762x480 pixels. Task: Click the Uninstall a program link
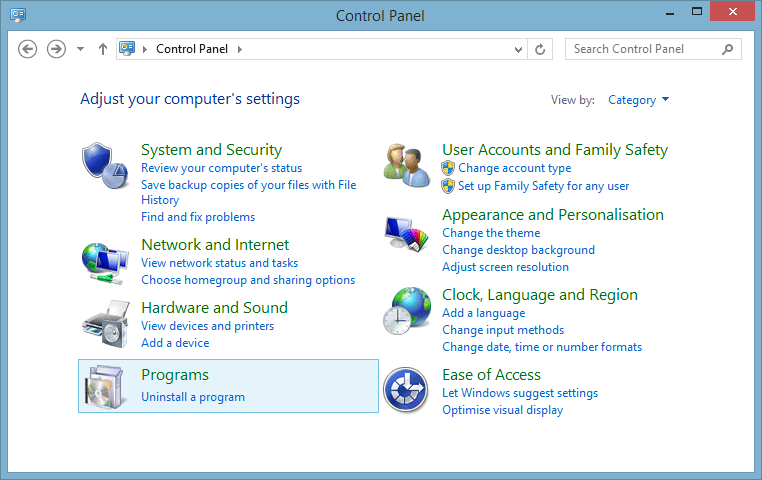193,397
